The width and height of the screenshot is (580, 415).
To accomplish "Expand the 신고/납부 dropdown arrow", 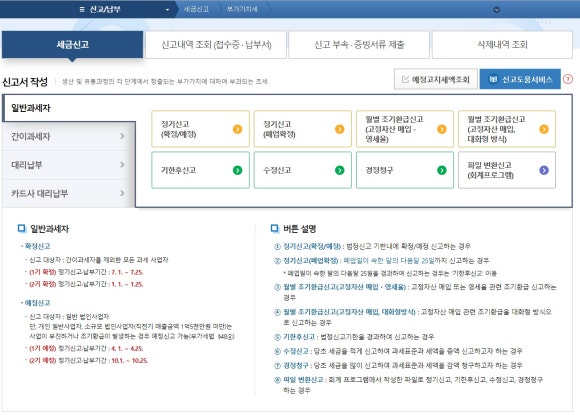I will pyautogui.click(x=168, y=10).
